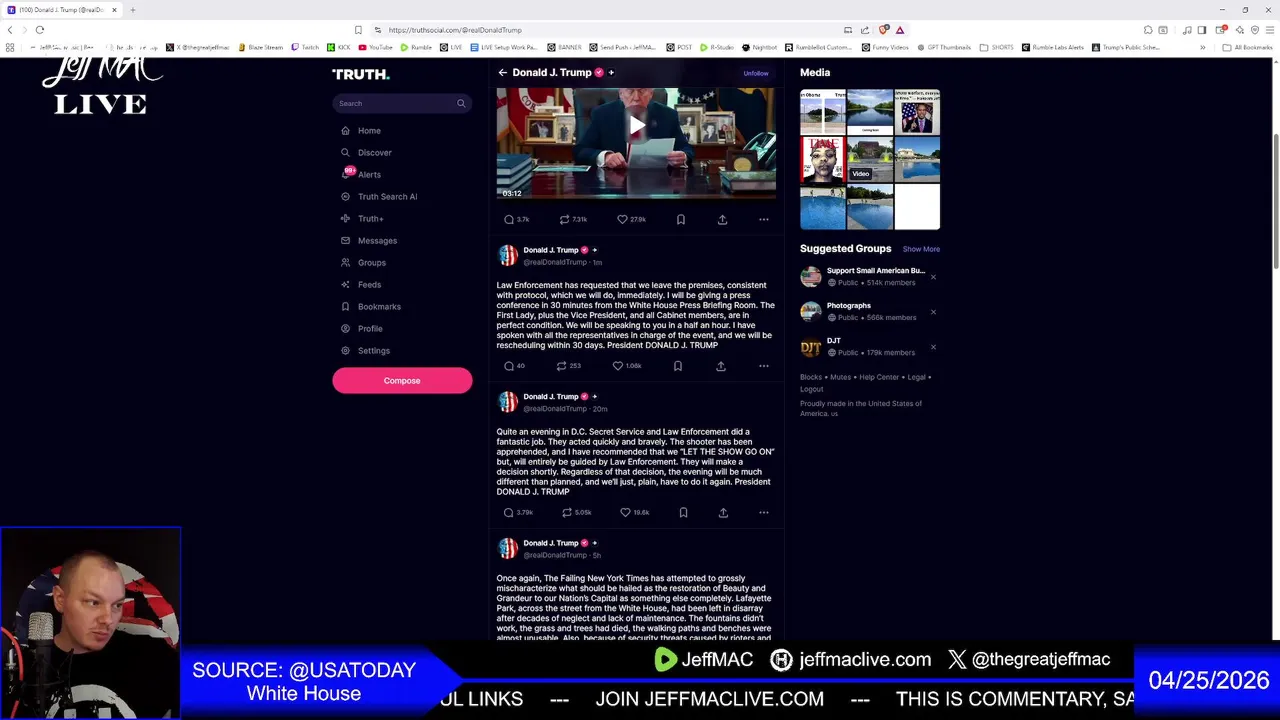
Task: Click the plus badge next to Donald J. Trump header
Action: click(x=611, y=72)
